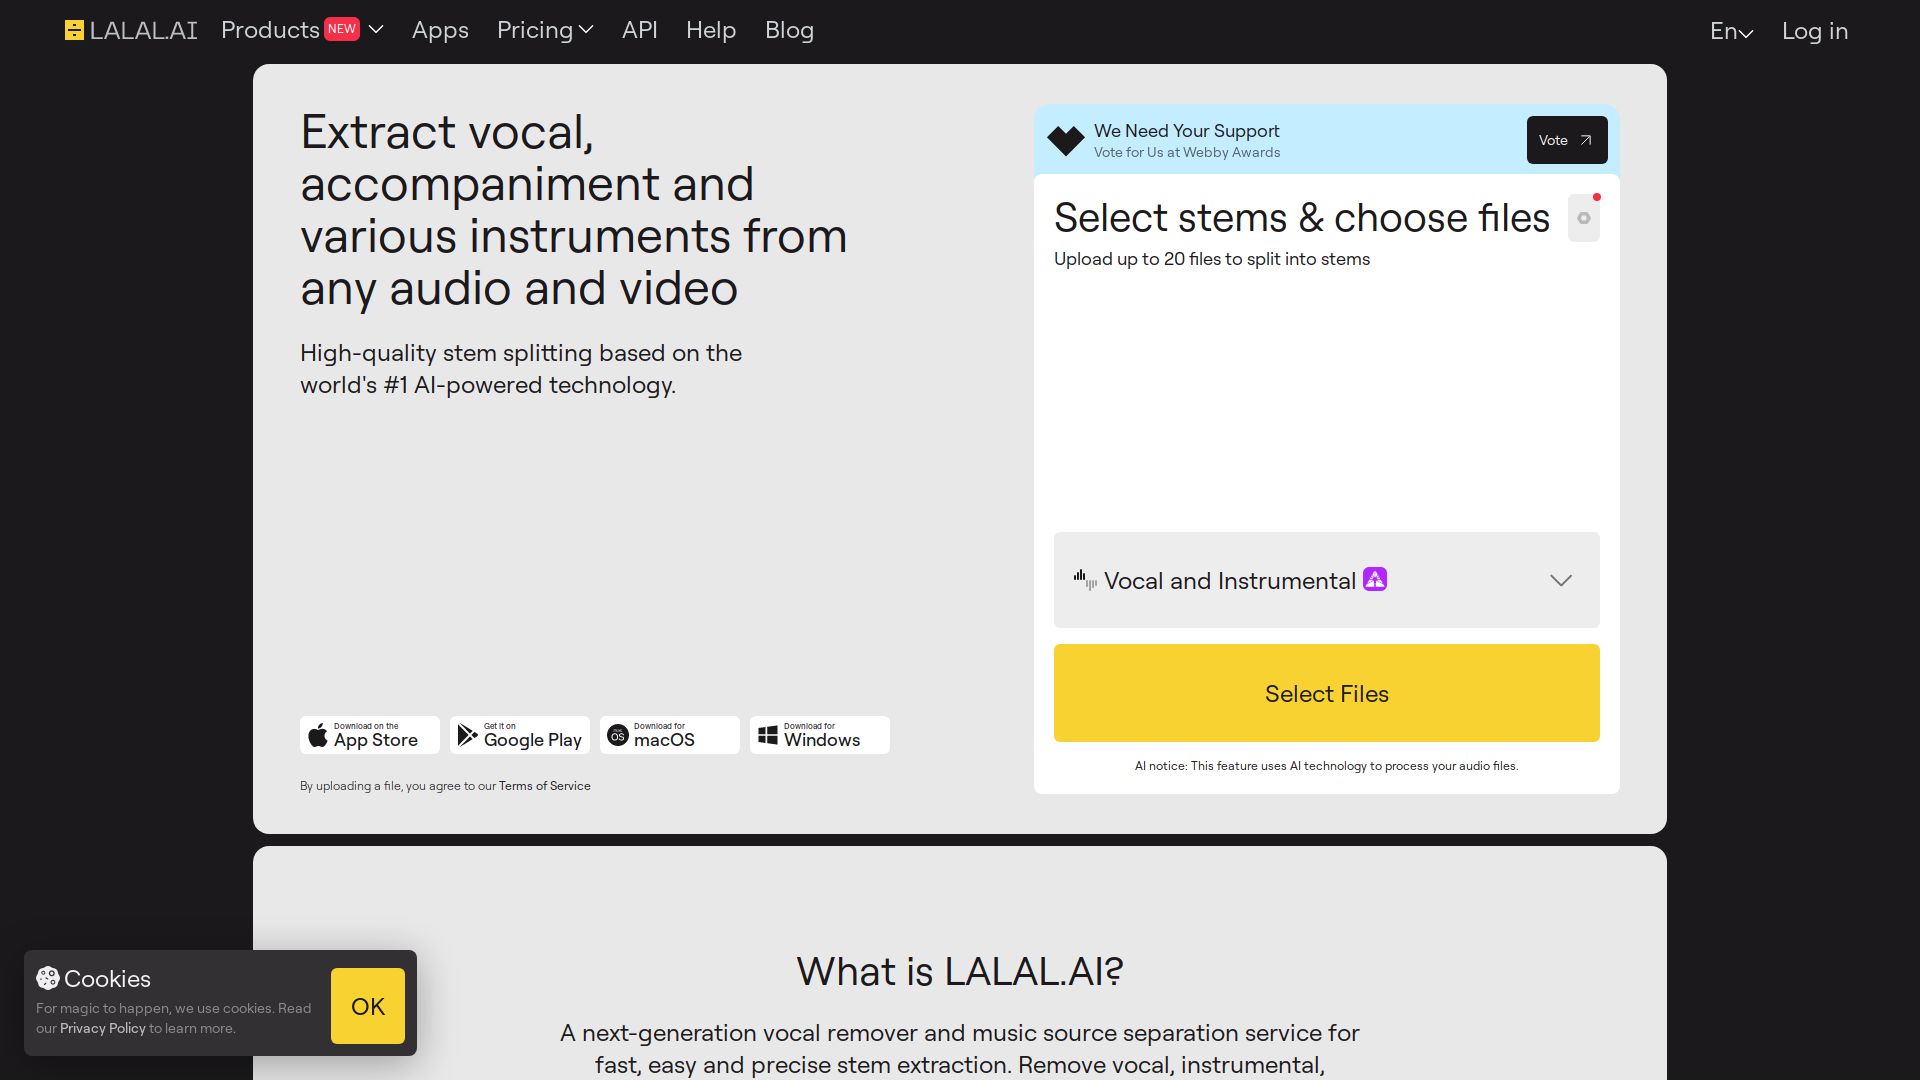Click the arrow icon inside the Vote button

click(x=1585, y=140)
